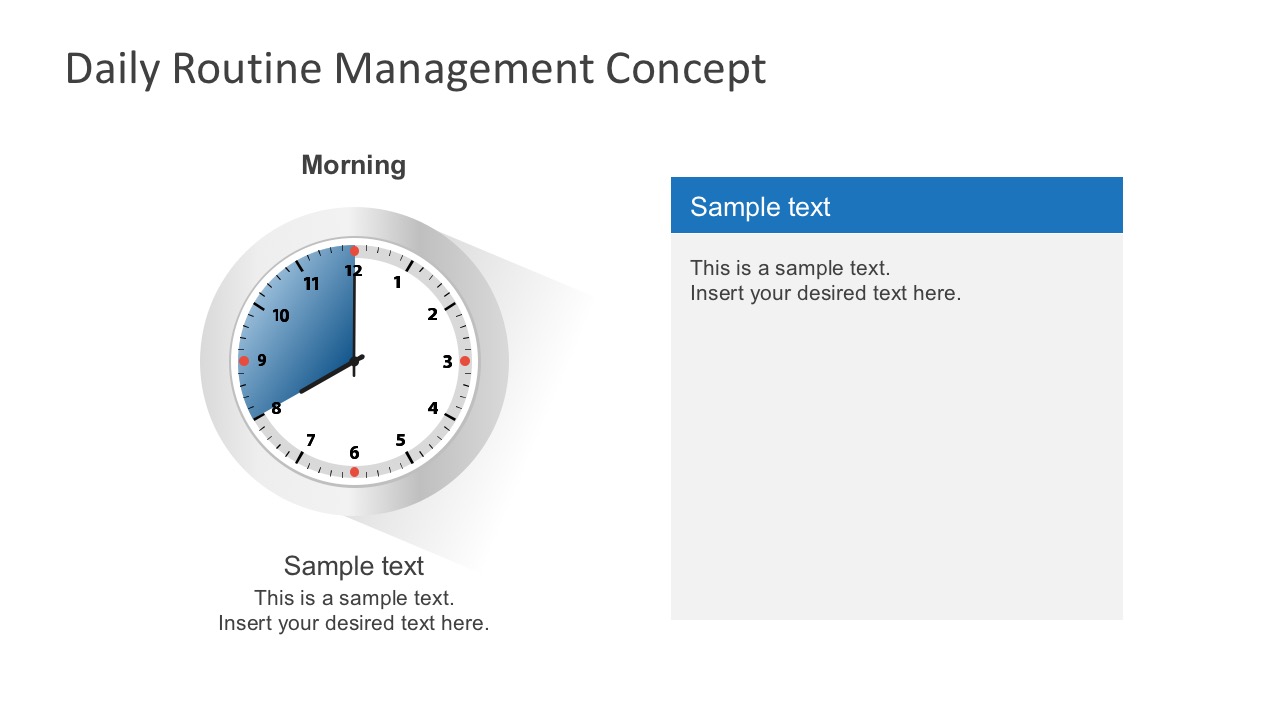Click the number 2 on the clock face
Screen dimensions: 1280x720
coord(432,314)
